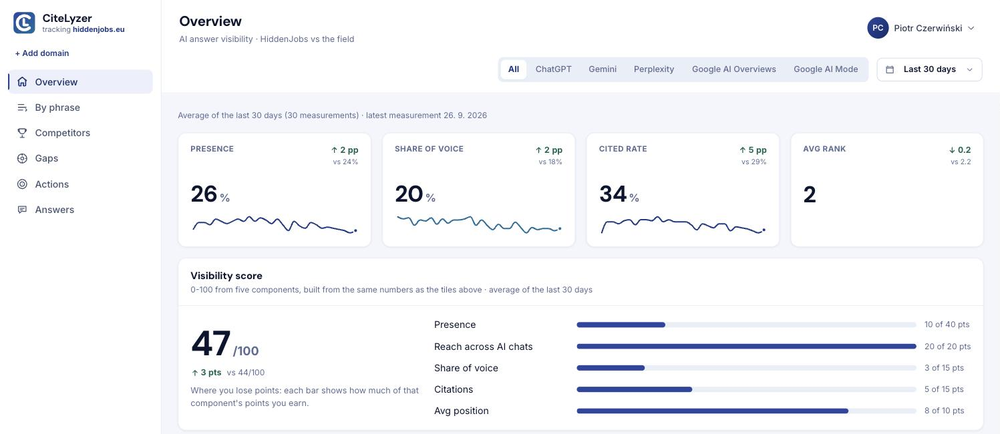This screenshot has height=434, width=1000.
Task: Click the + Add domain link
Action: [42, 54]
